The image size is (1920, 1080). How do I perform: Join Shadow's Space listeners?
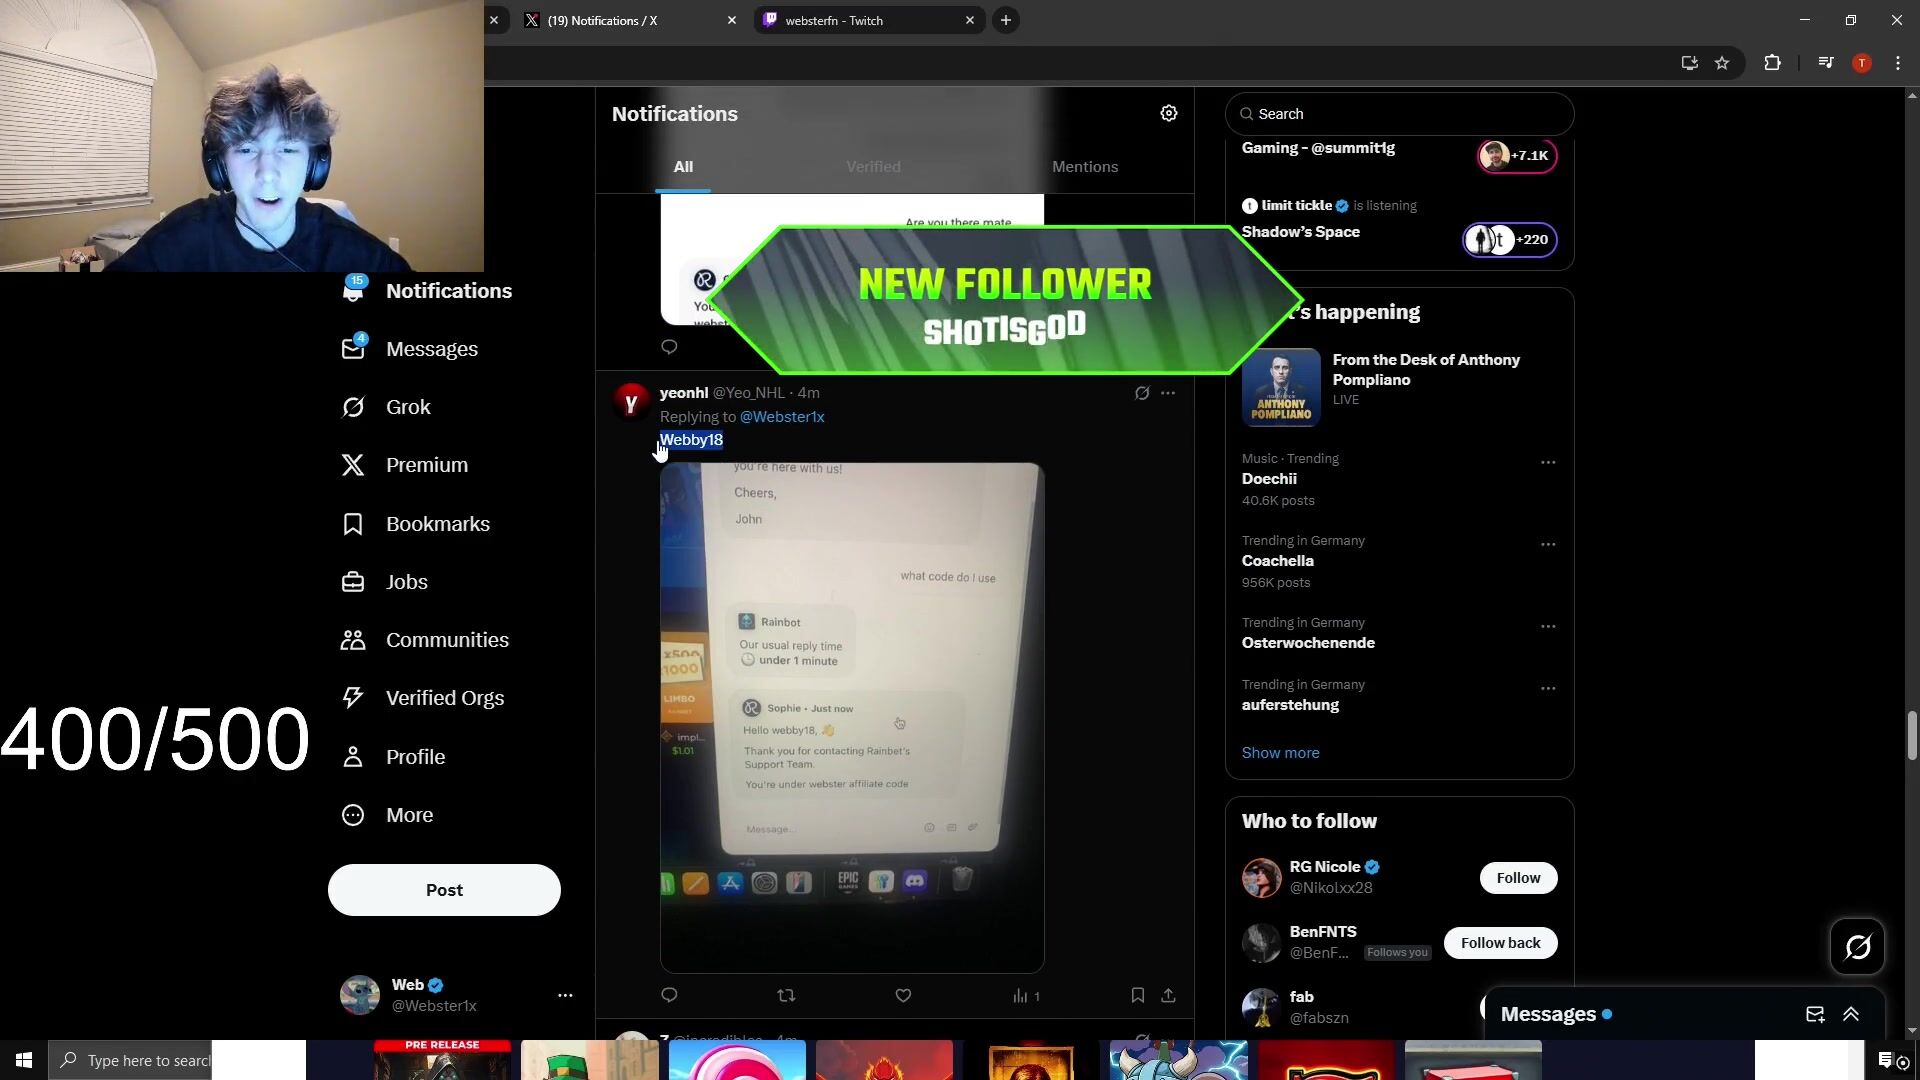coord(1509,240)
